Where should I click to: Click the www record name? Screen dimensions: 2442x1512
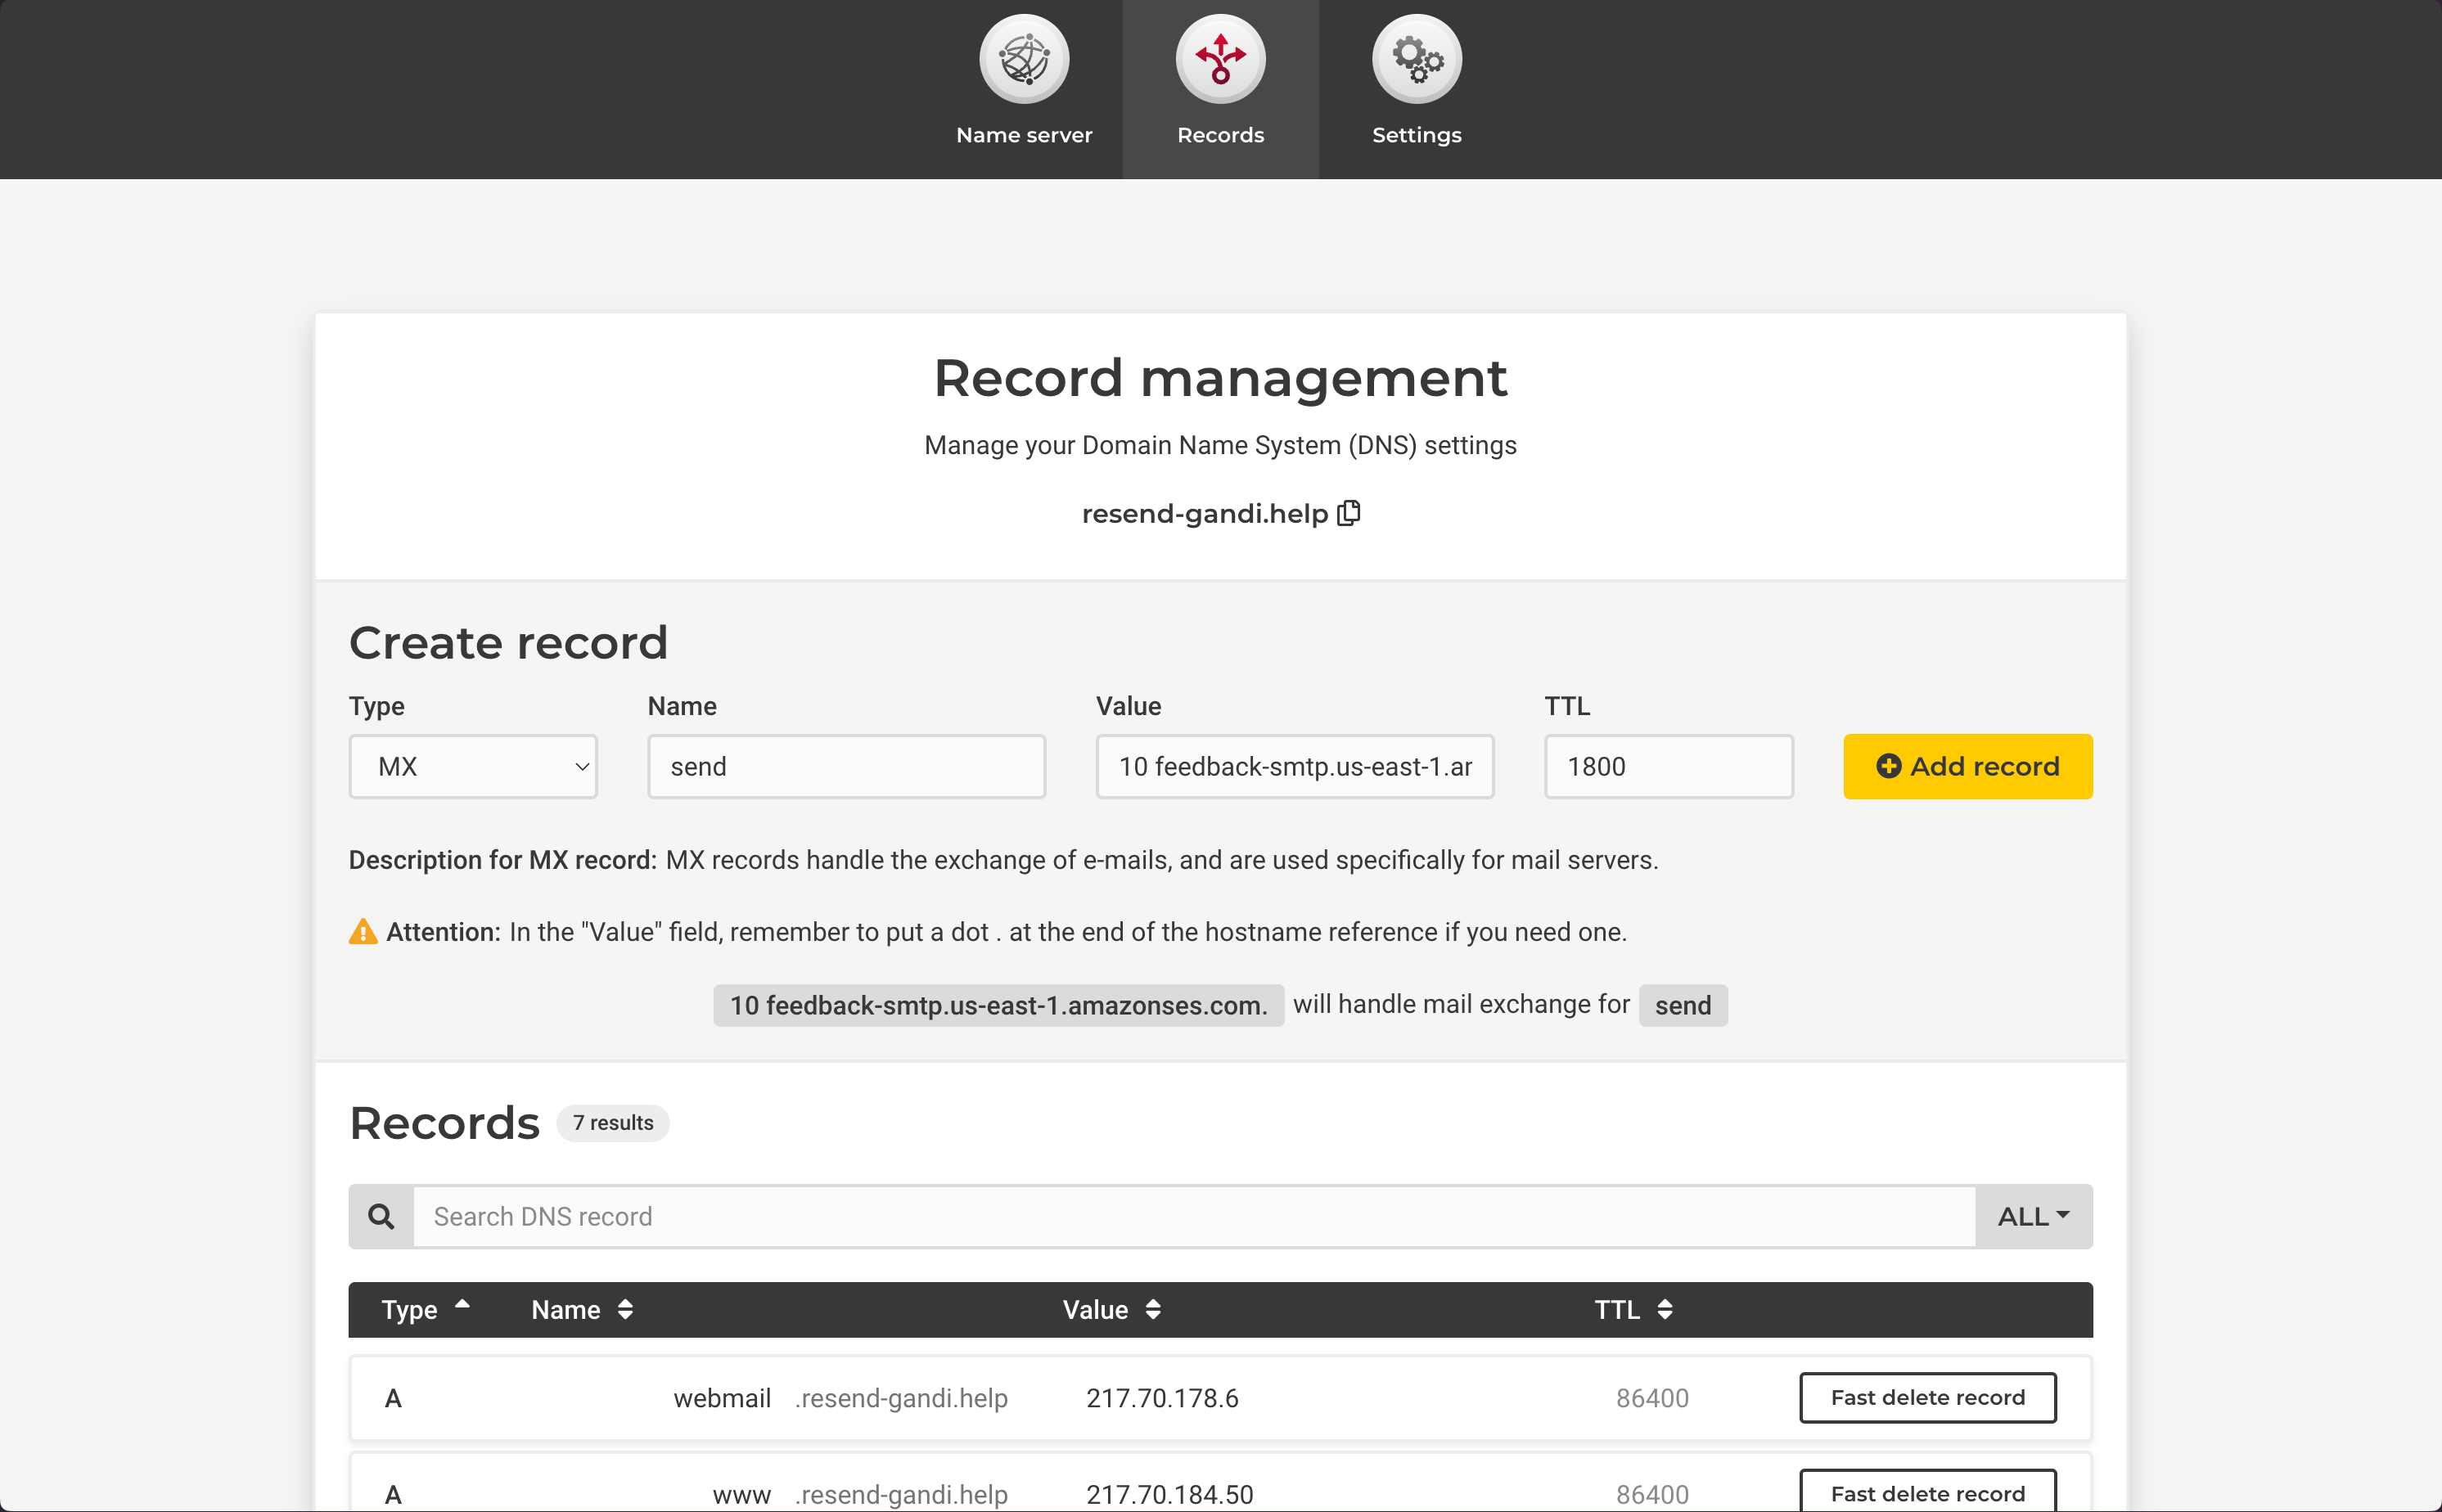point(741,1494)
